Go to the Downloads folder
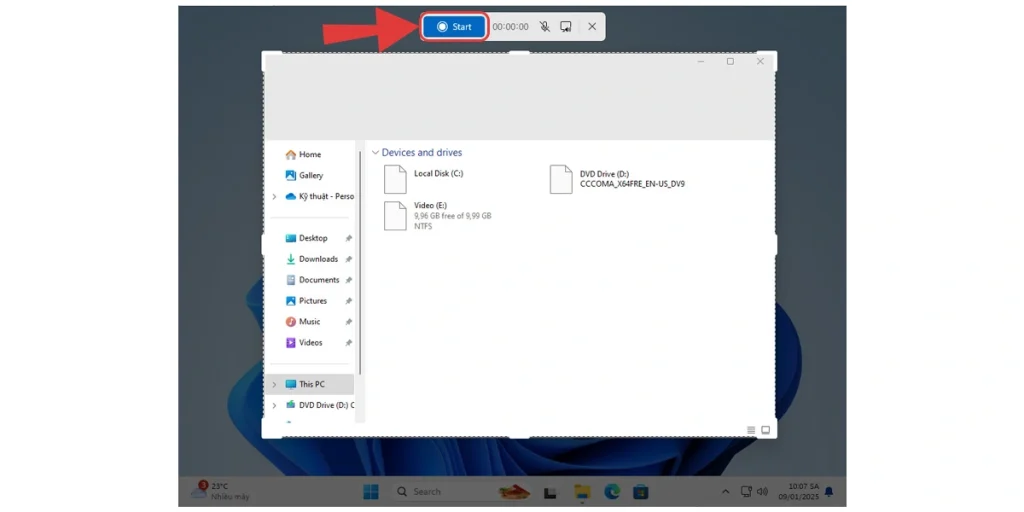Screen dimensions: 1024x512 click(318, 259)
